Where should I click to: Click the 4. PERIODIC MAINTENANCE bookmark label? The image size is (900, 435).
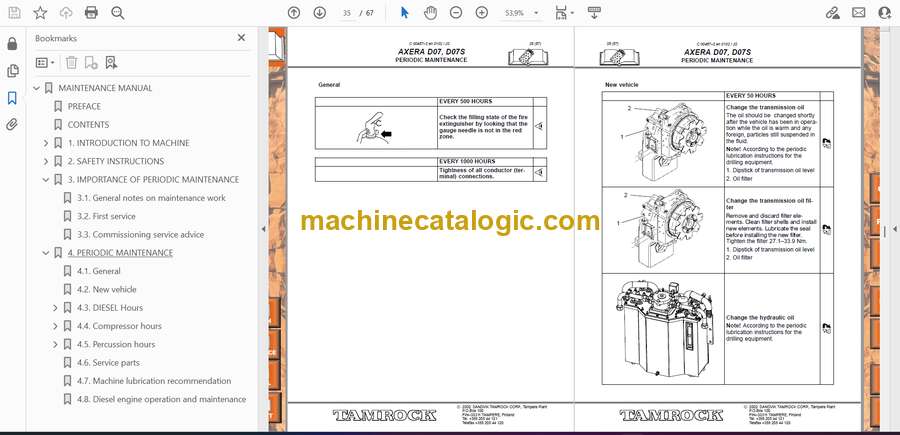point(121,253)
